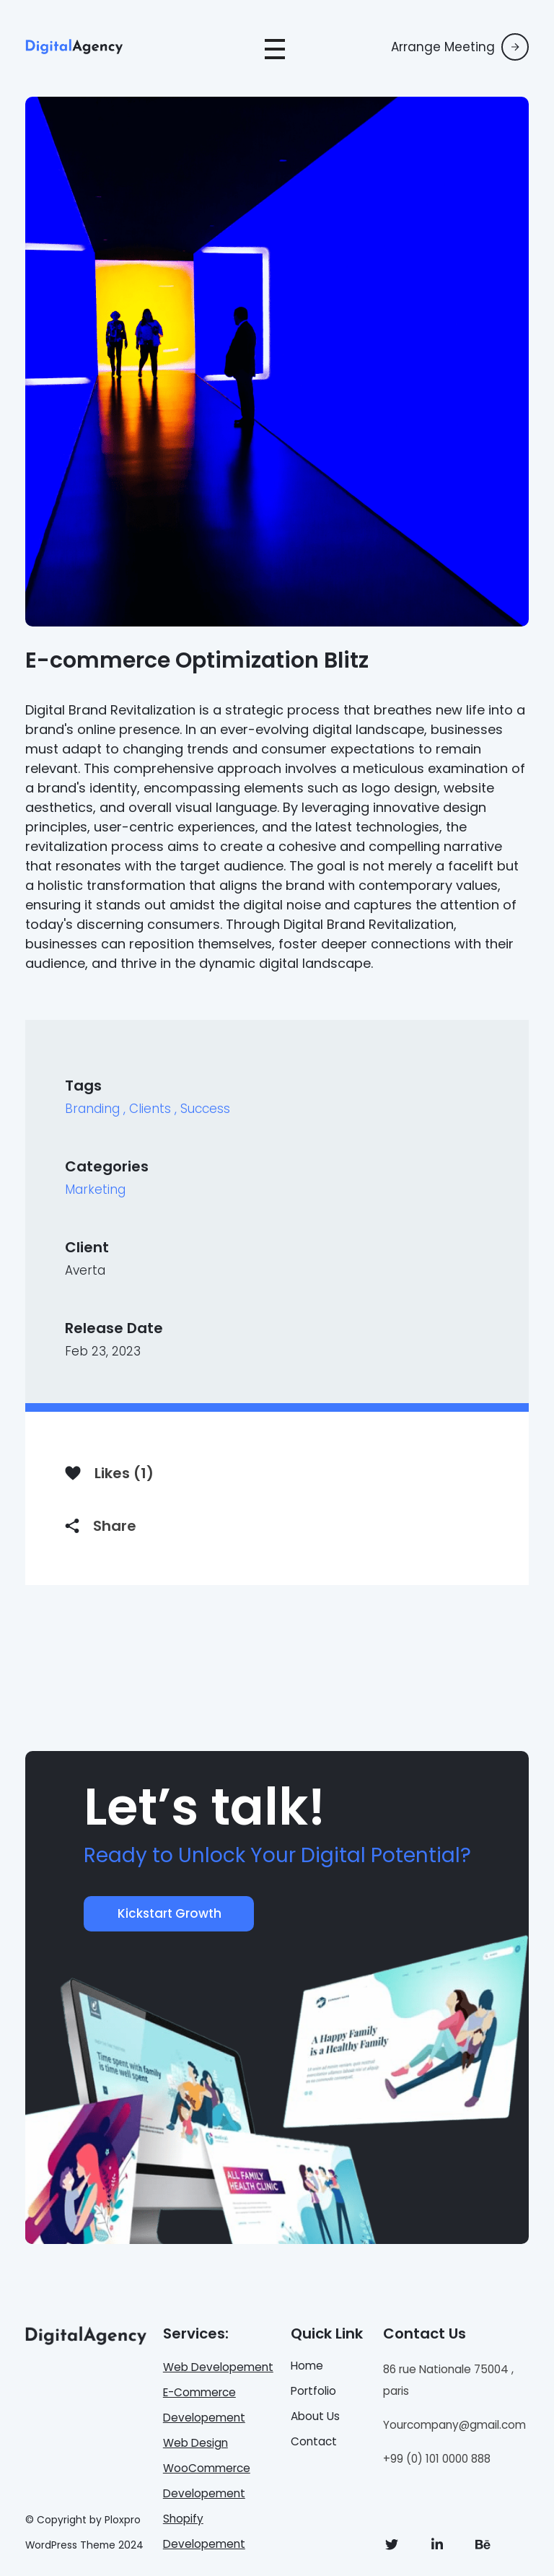The image size is (554, 2576).
Task: Click the heart Likes icon
Action: click(x=73, y=1472)
